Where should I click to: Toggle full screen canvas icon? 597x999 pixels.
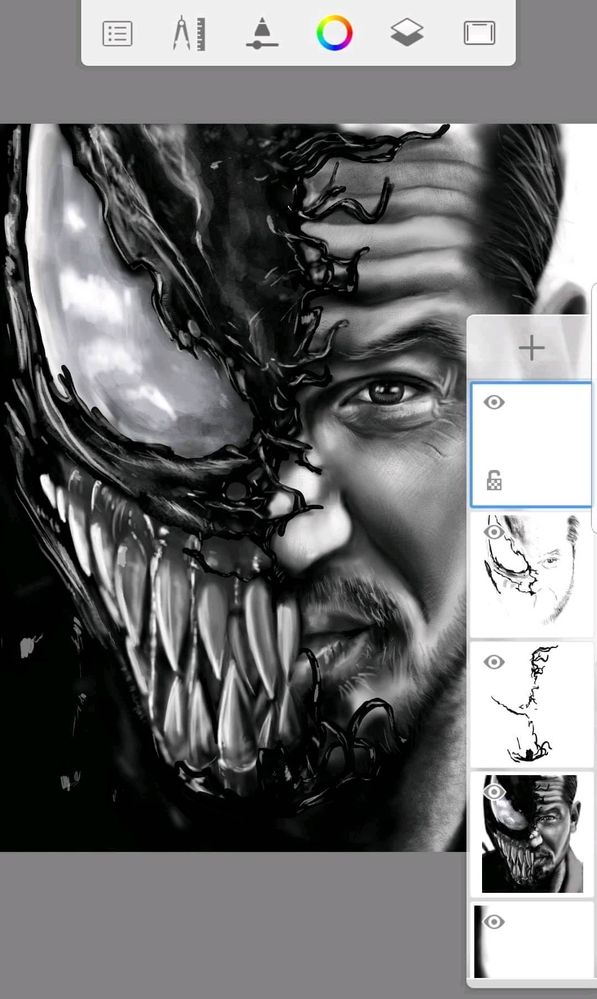479,33
